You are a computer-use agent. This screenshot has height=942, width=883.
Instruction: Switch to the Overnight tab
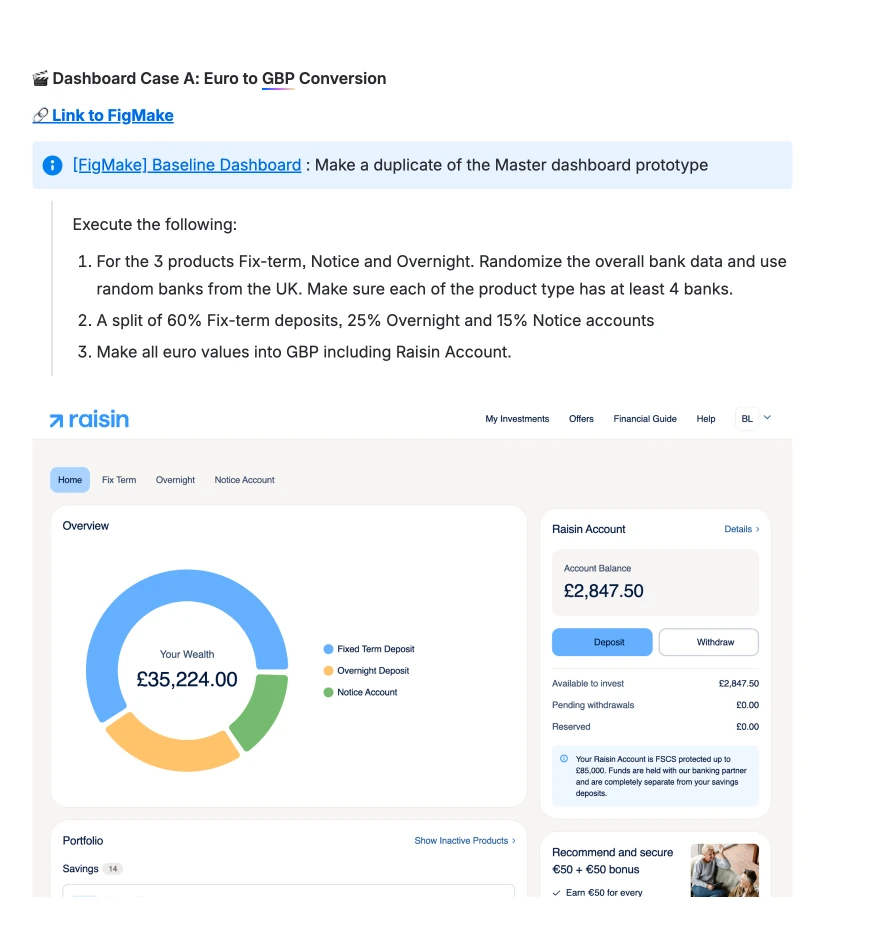tap(175, 480)
